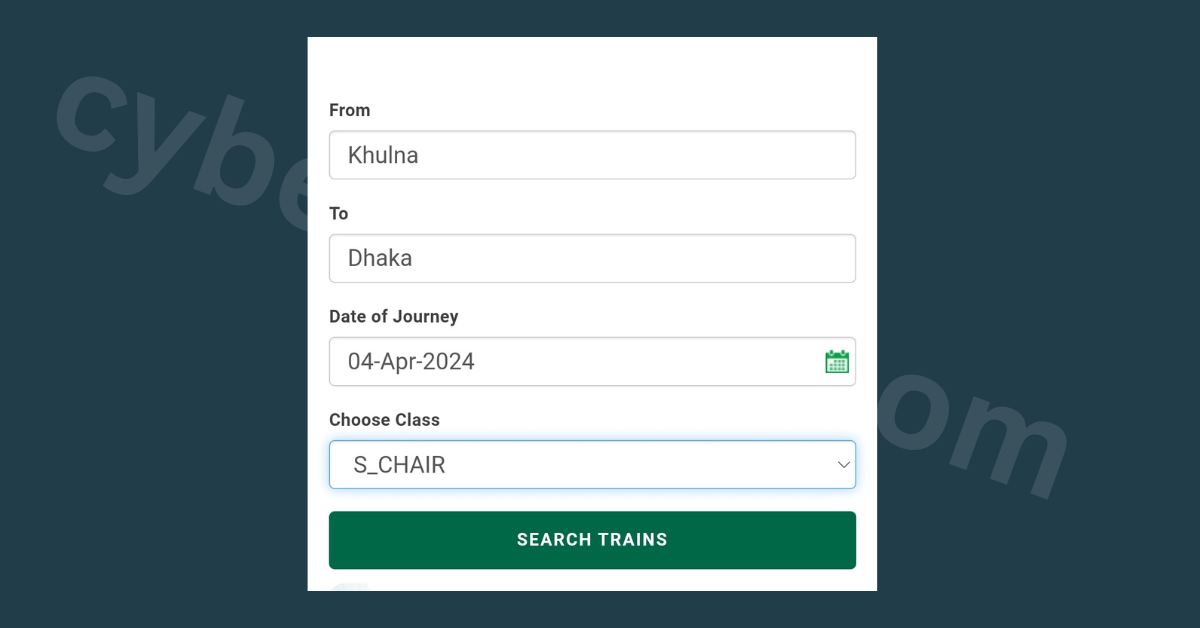Click the chevron arrow on class dropdown
Viewport: 1200px width, 628px height.
point(843,465)
